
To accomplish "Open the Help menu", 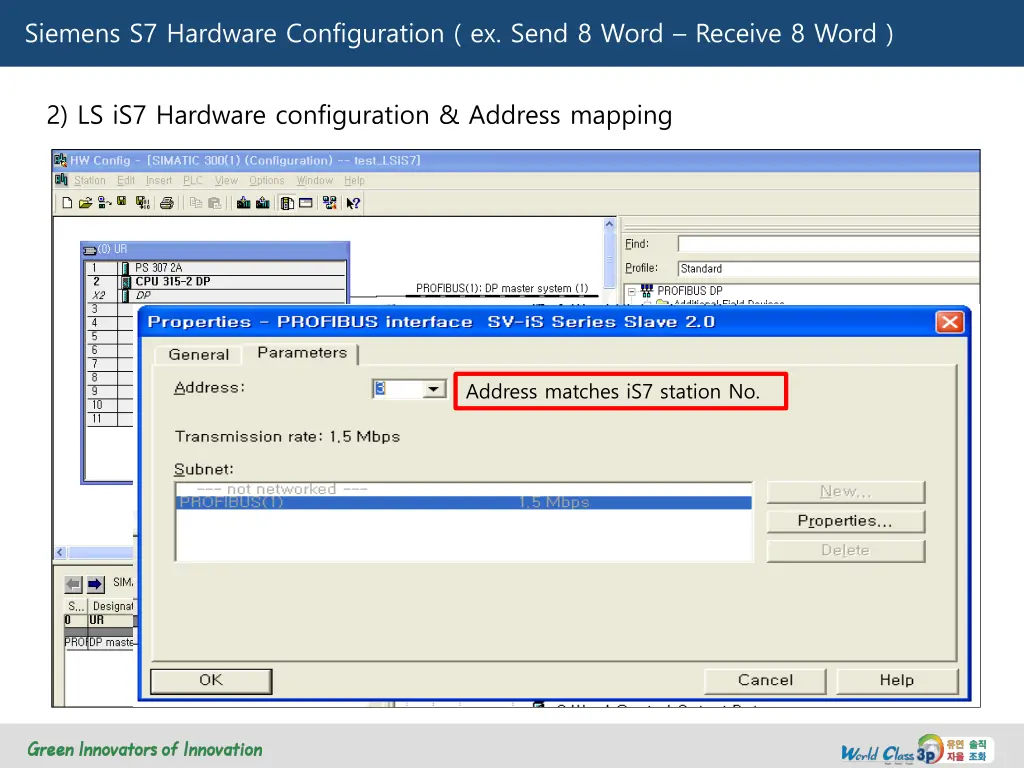I will point(355,180).
